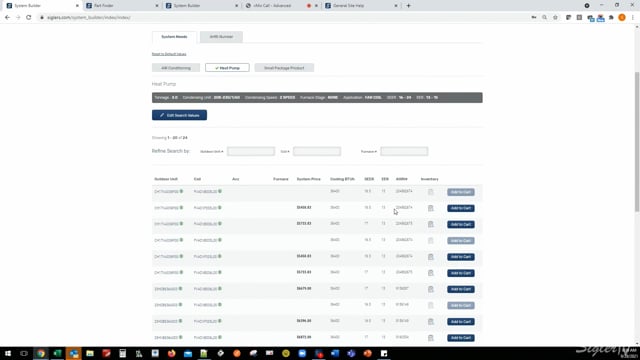640x360 pixels.
Task: Focus the Furnace refine input field
Action: click(x=404, y=151)
